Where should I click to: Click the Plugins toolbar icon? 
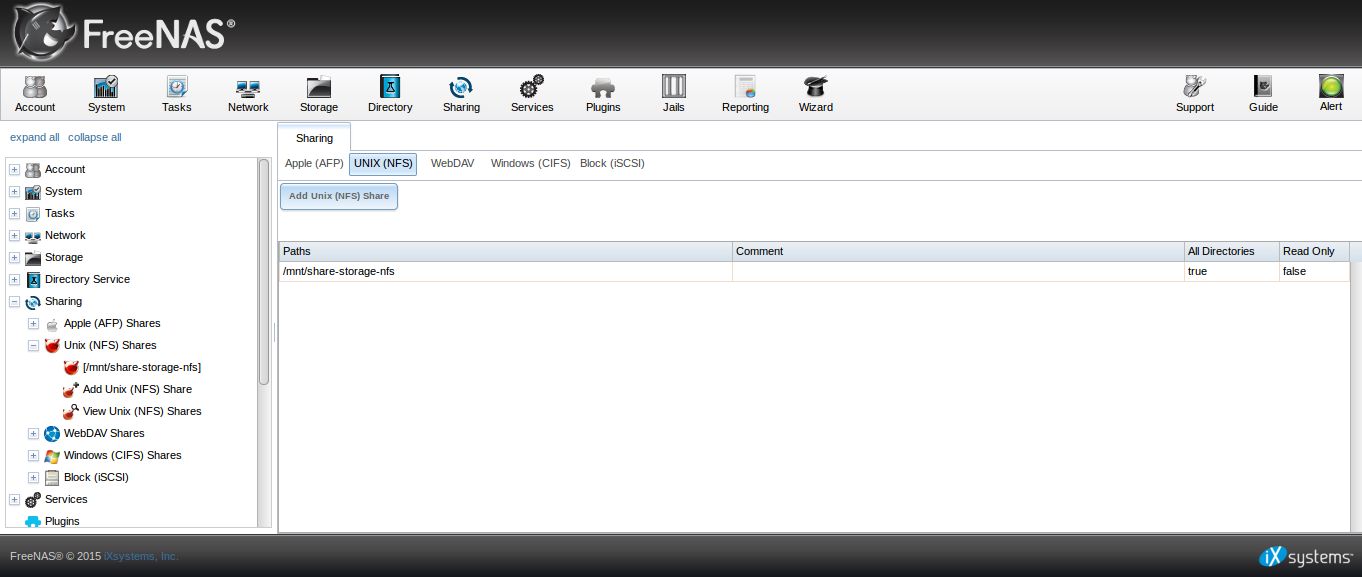[x=602, y=93]
